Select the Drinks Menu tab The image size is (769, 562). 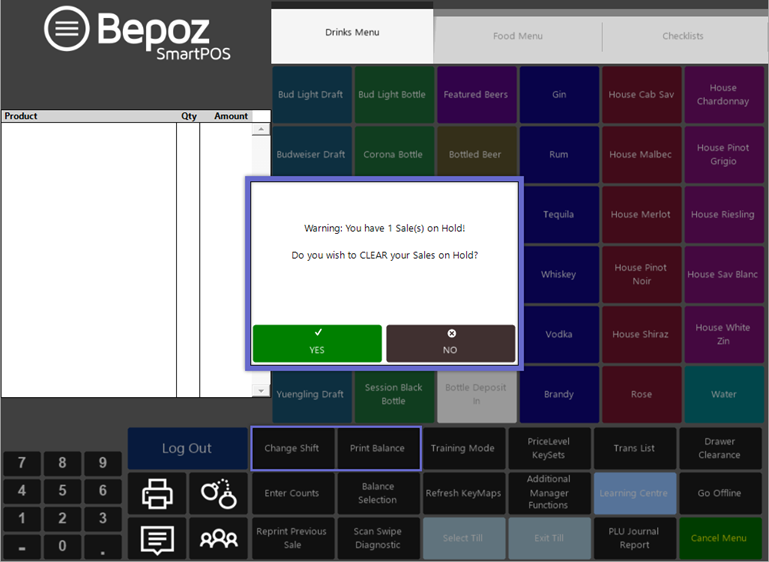352,33
